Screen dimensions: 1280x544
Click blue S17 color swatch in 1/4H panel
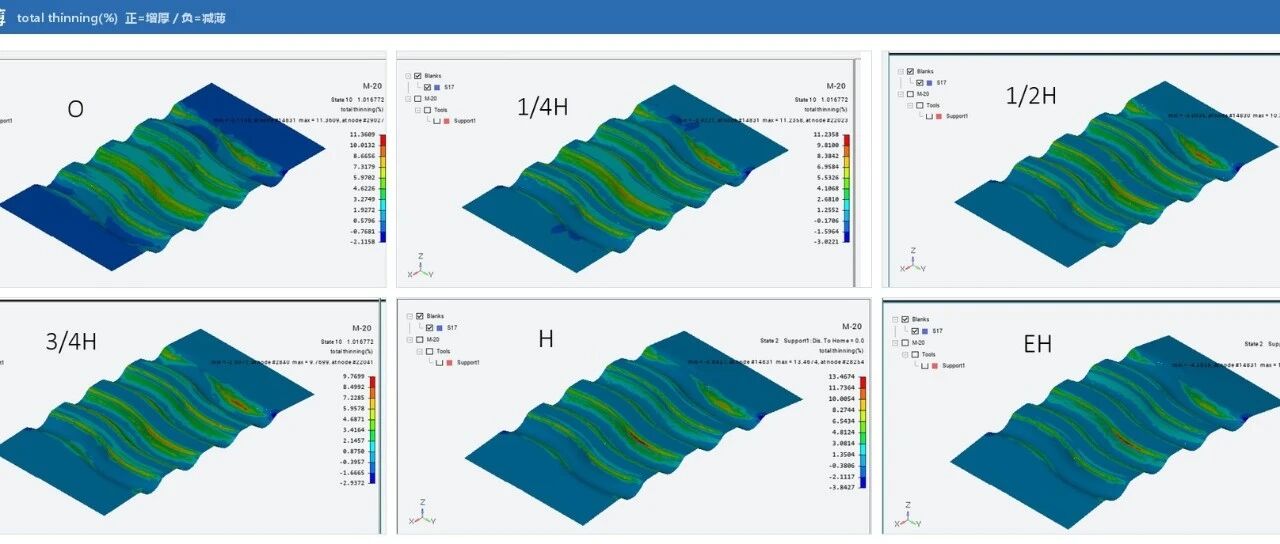(x=437, y=87)
